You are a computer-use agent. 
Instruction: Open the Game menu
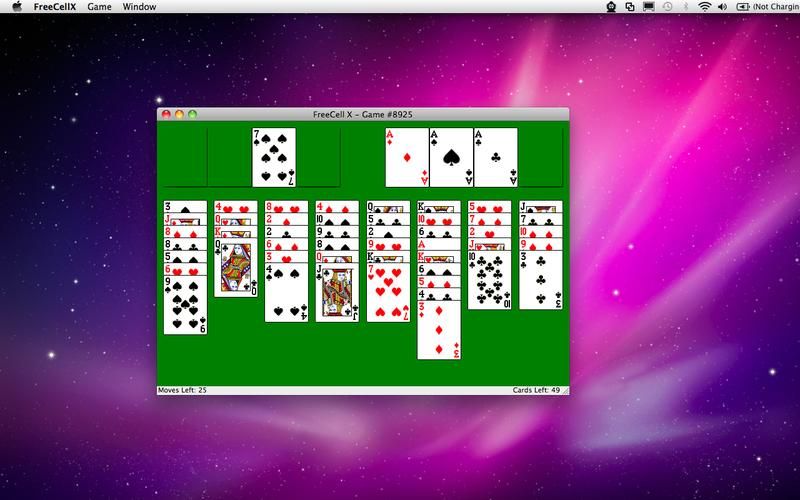click(99, 7)
